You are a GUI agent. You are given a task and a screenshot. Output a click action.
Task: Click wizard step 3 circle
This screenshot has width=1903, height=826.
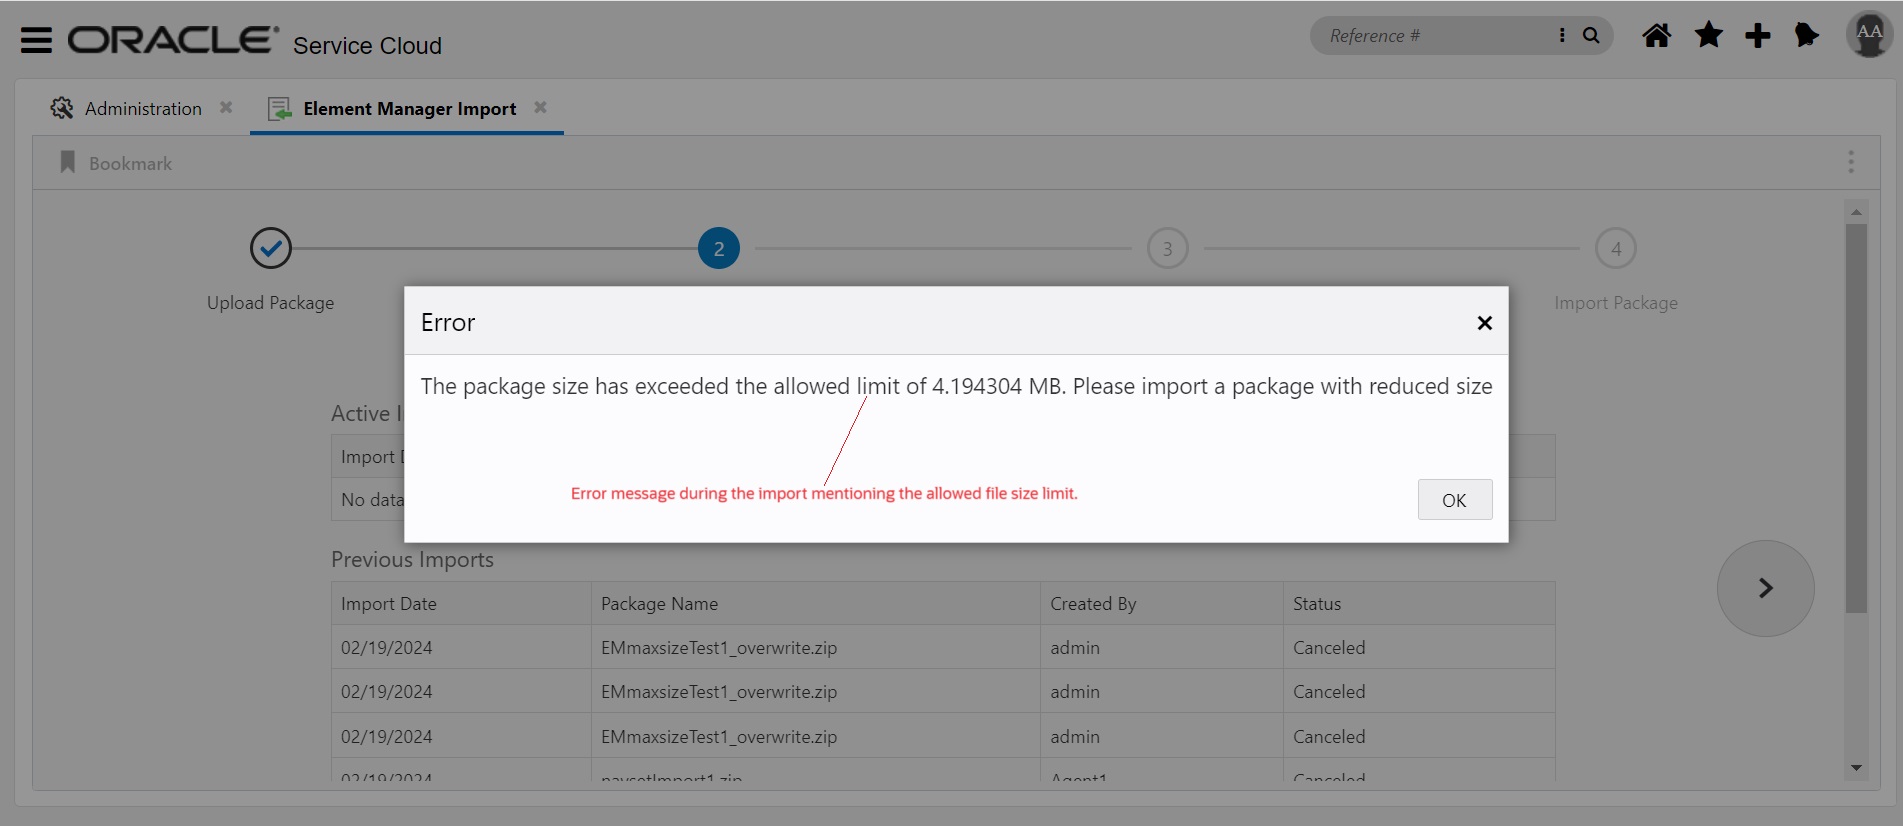(x=1168, y=248)
